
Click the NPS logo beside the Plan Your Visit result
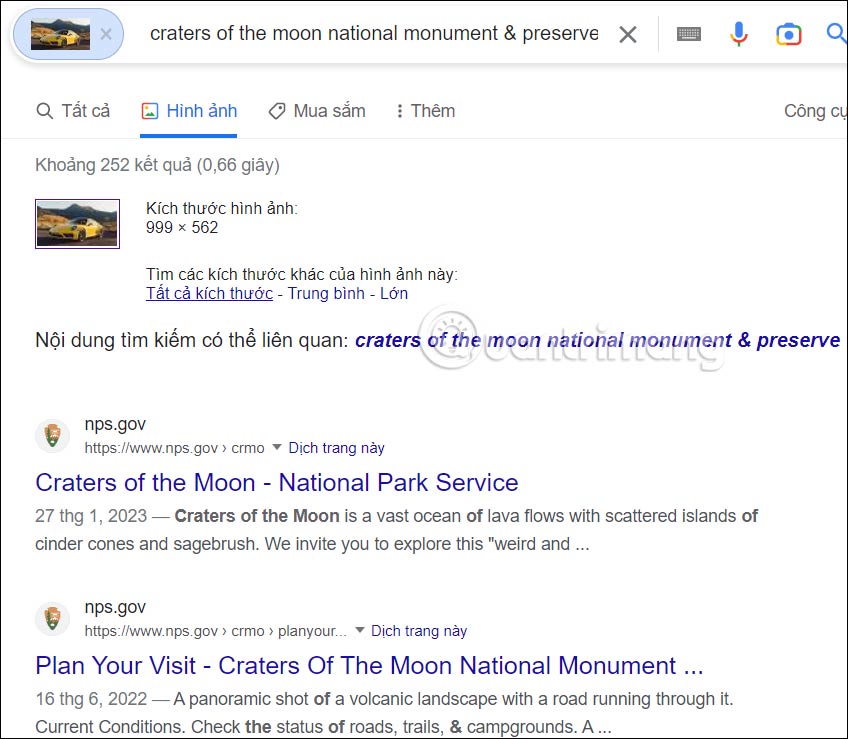[x=52, y=618]
